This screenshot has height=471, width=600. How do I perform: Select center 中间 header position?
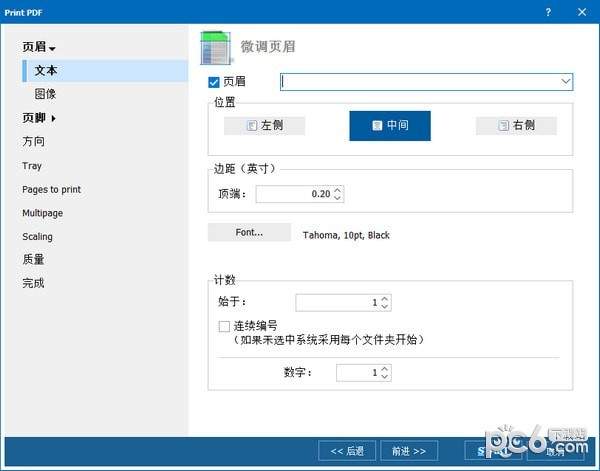pyautogui.click(x=389, y=126)
